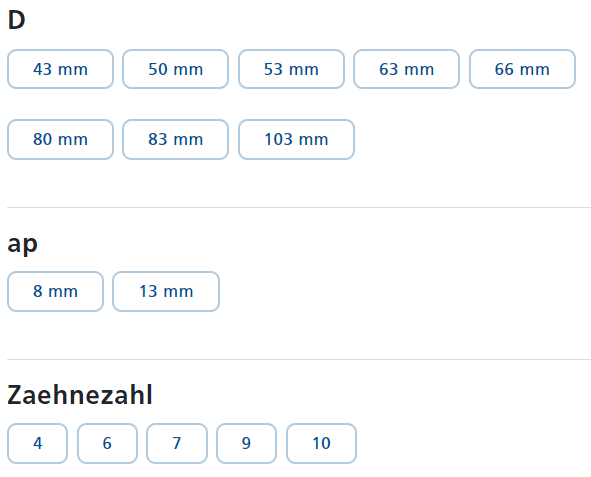This screenshot has width=591, height=477.
Task: Select the 43 mm diameter option
Action: tap(60, 69)
